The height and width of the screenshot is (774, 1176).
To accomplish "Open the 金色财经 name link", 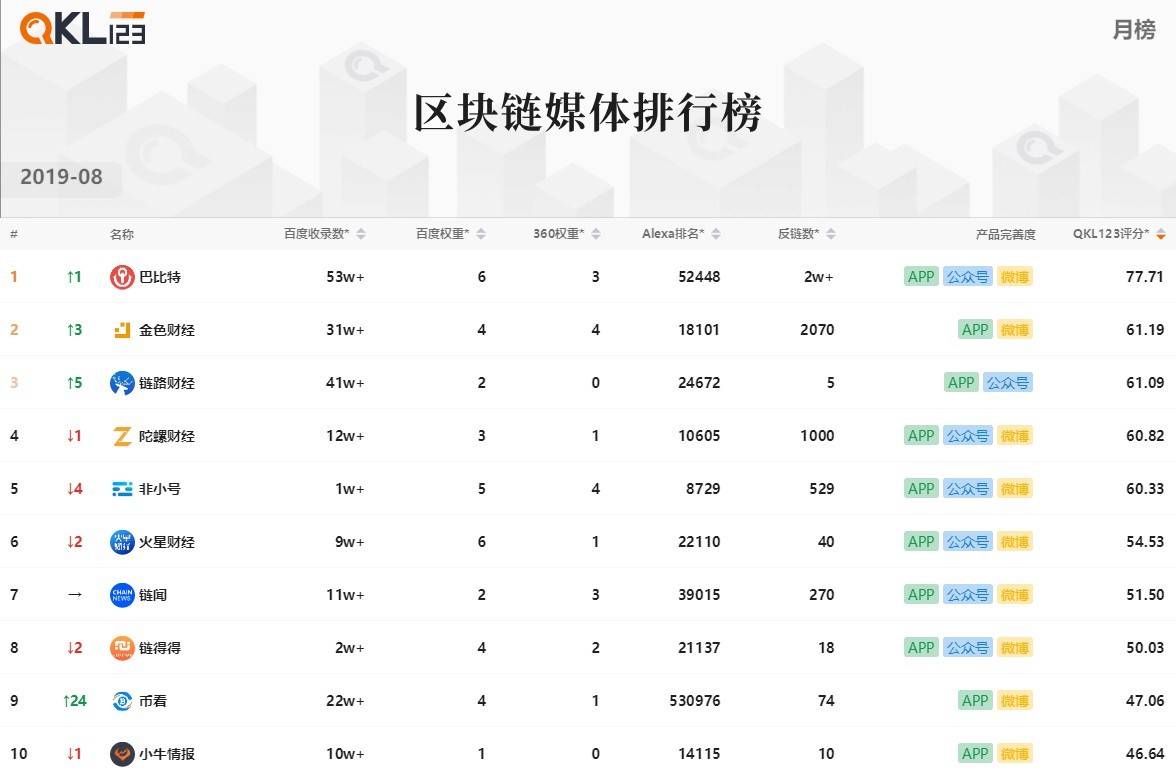I will [166, 330].
